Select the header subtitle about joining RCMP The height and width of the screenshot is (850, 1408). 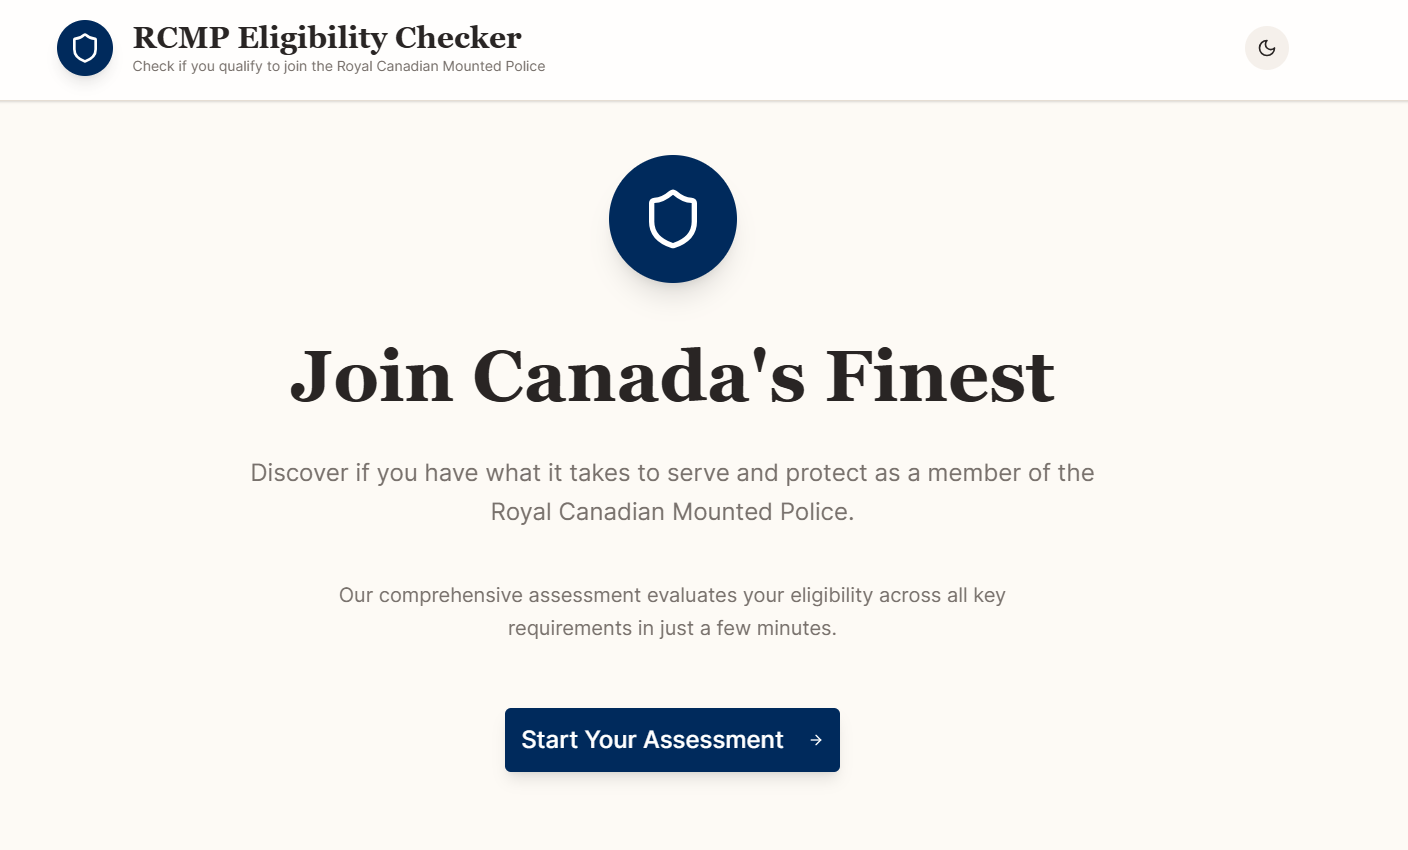pos(339,66)
